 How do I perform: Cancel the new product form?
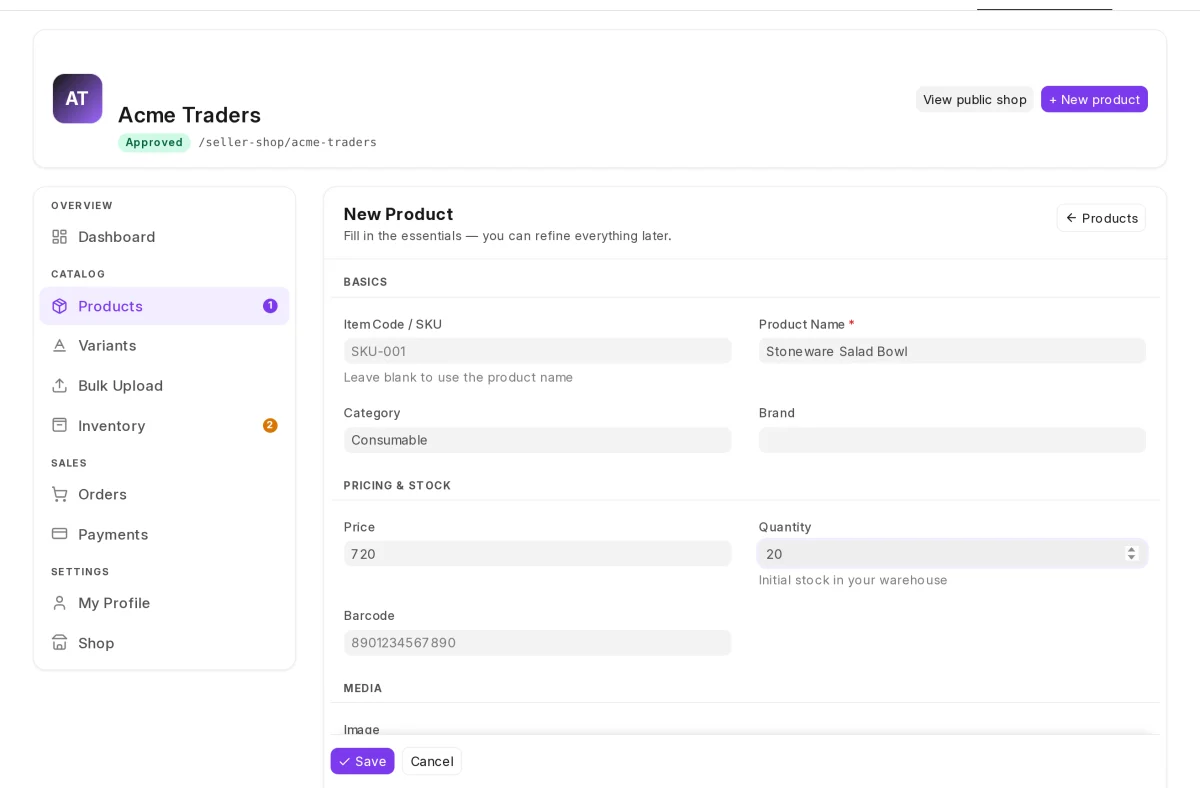click(432, 761)
